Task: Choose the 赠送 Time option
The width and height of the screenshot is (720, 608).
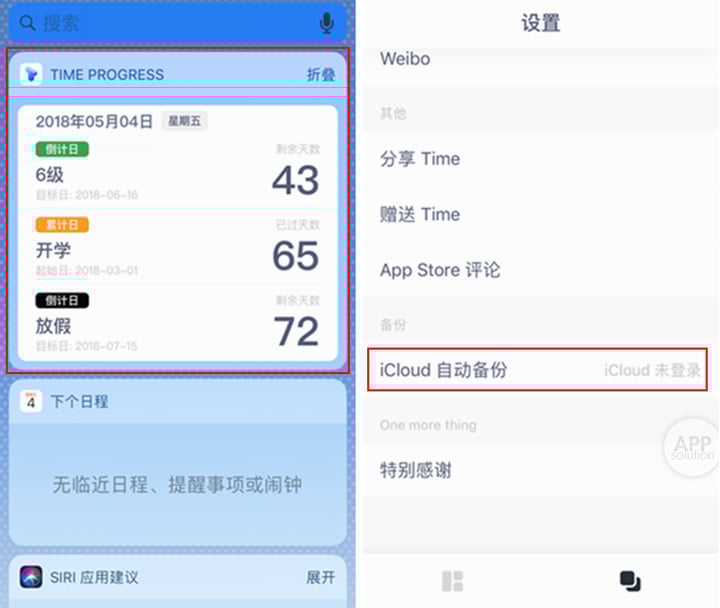Action: tap(541, 214)
